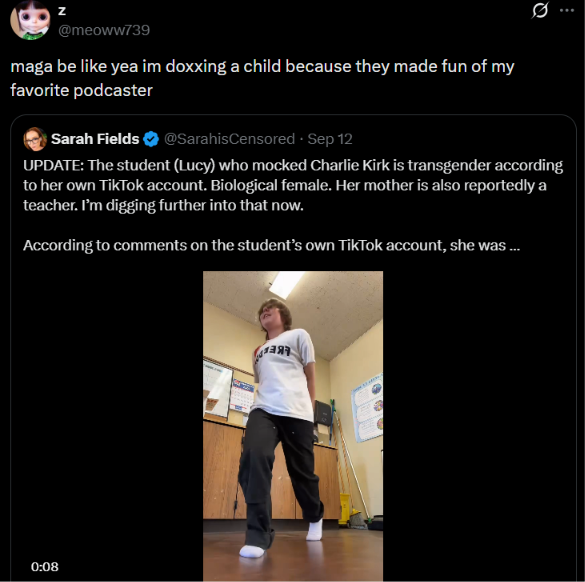Open Sarah Fields' small profile avatar
585x582 pixels.
pyautogui.click(x=35, y=139)
